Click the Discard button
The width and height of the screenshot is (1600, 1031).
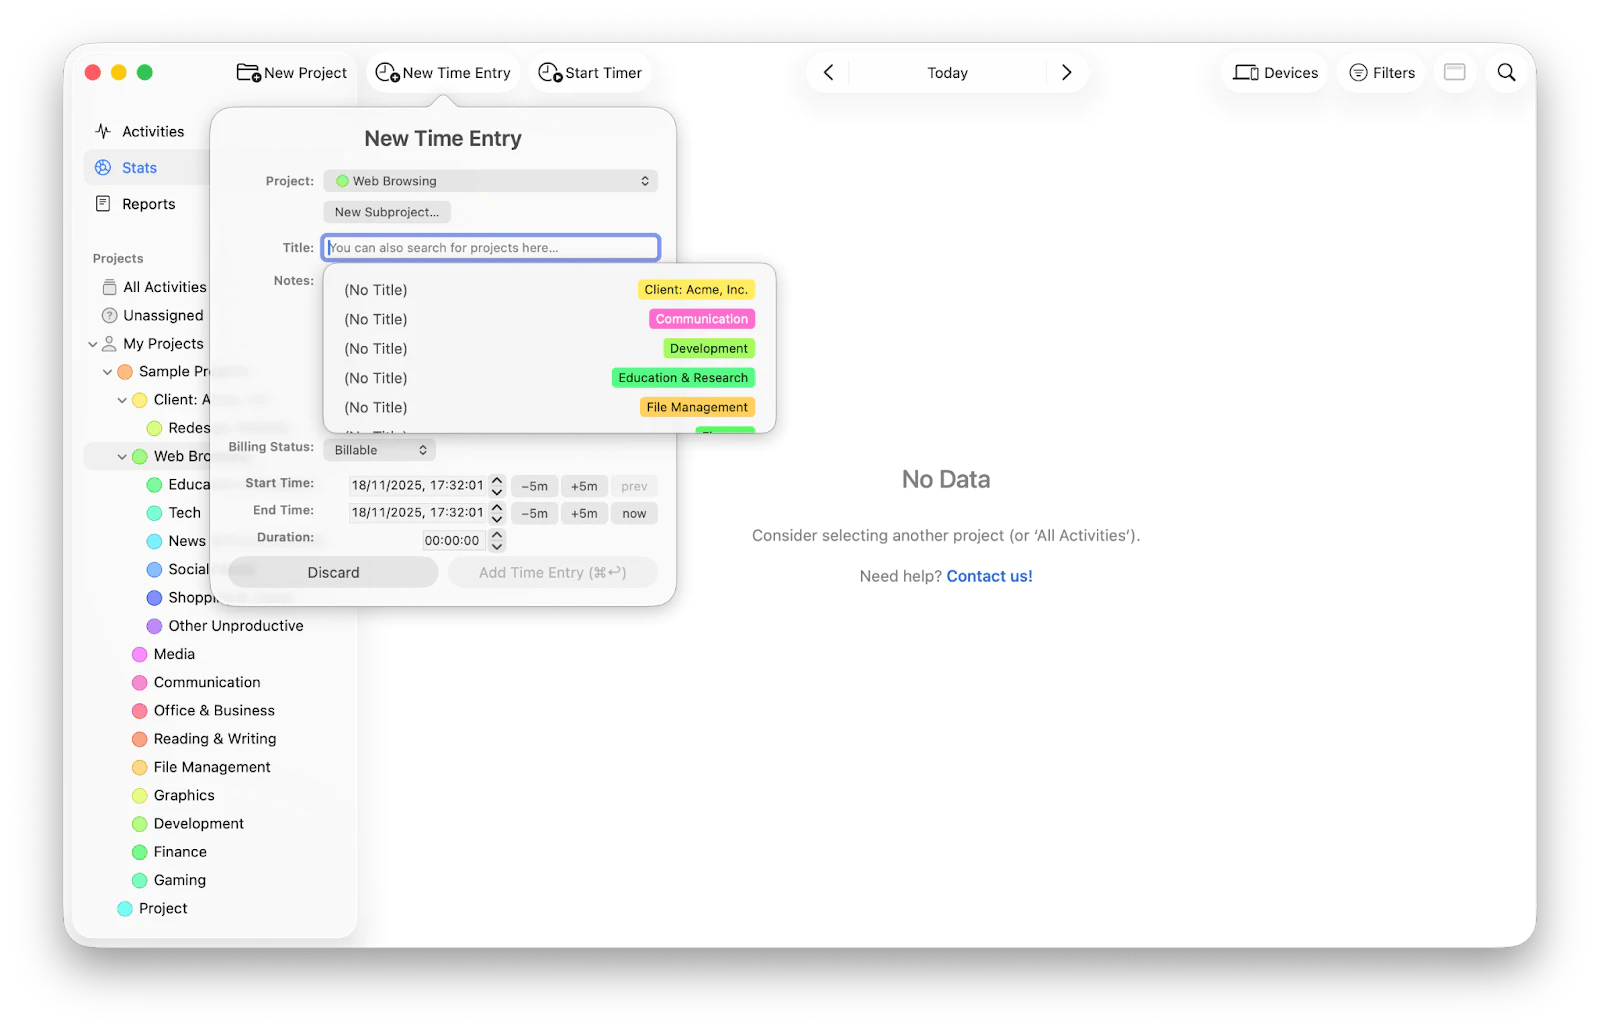(332, 572)
